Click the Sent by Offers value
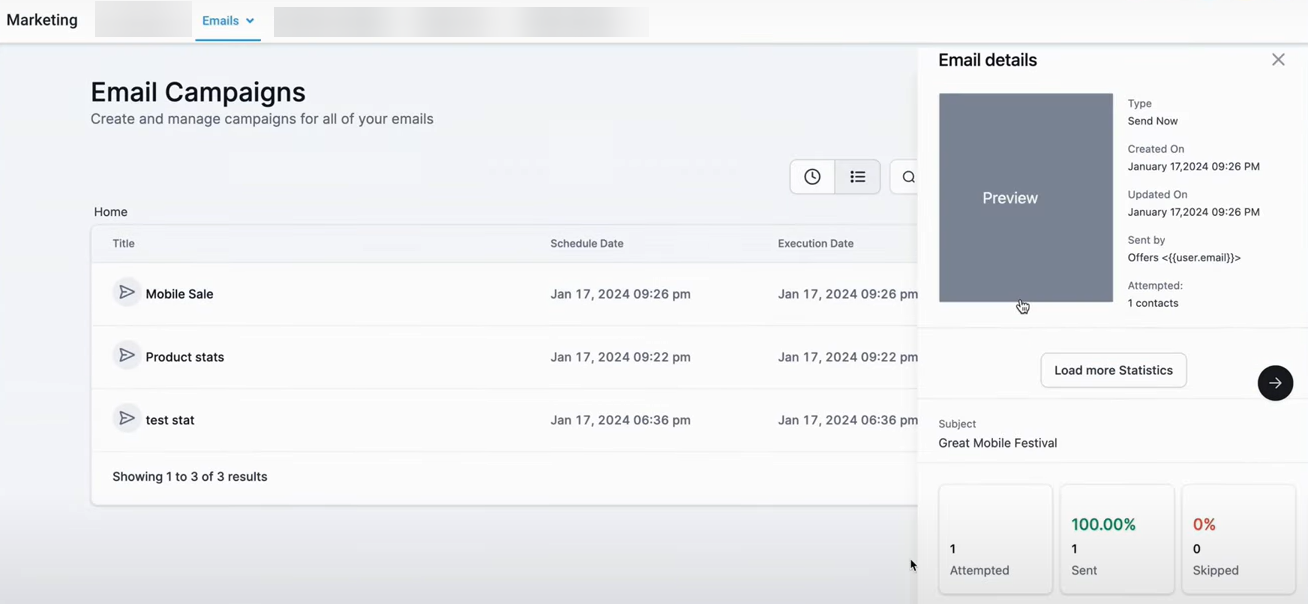This screenshot has width=1308, height=604. [1184, 258]
